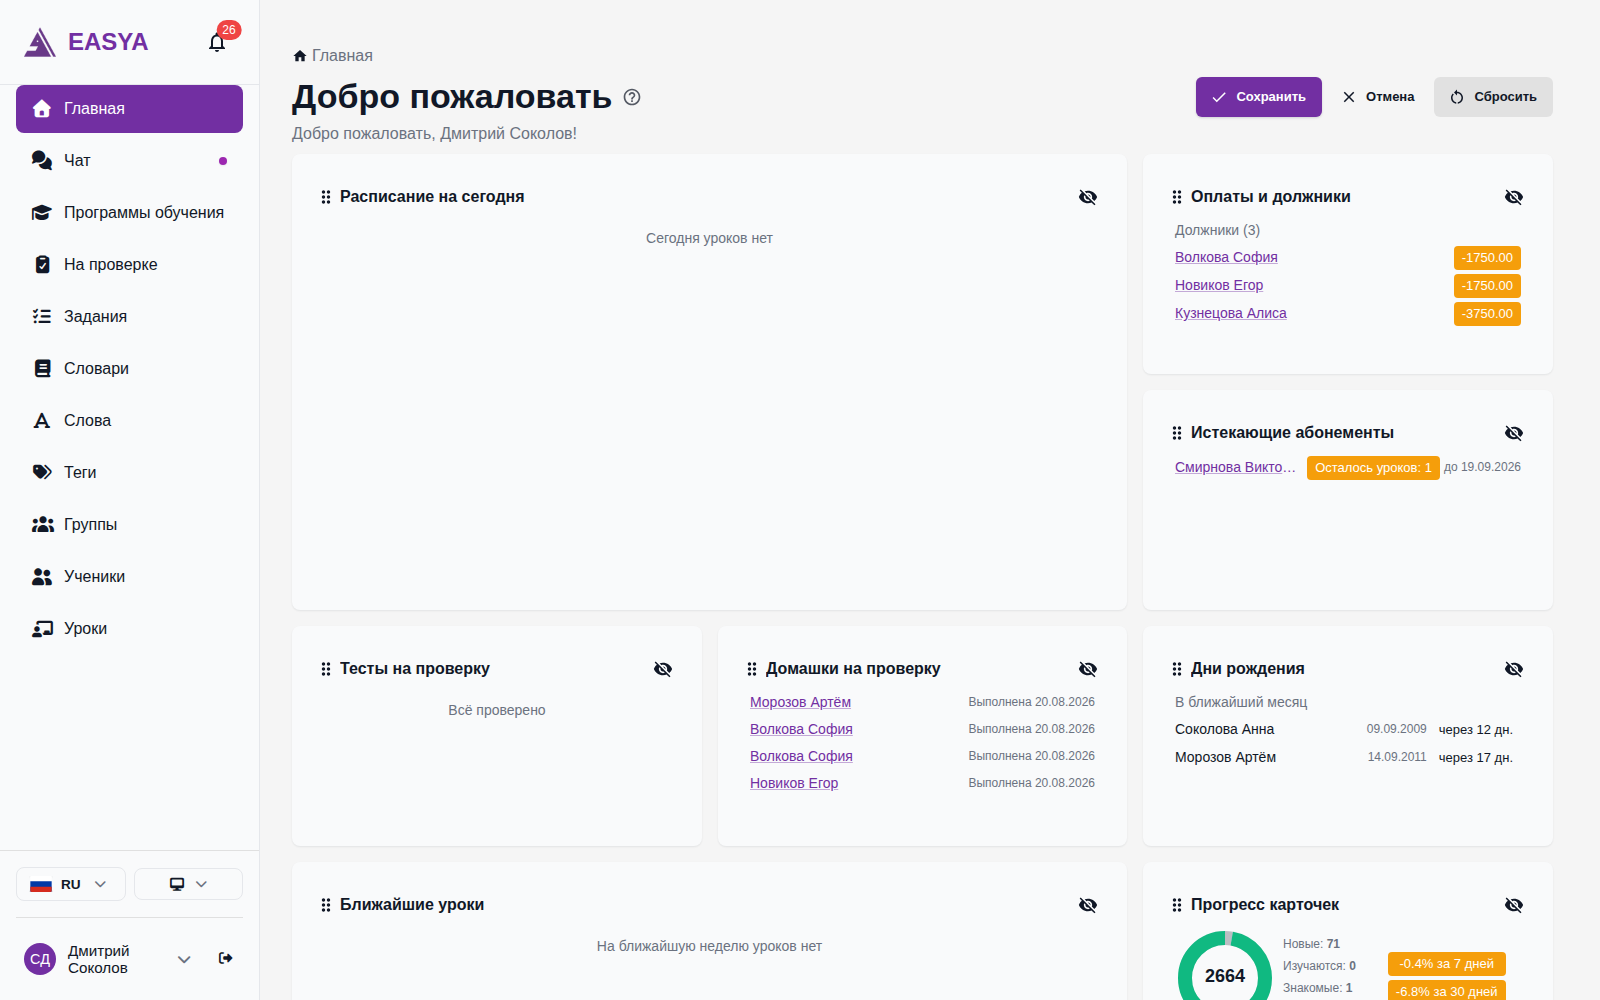Grab drag handle of Тесты на проверку widget
This screenshot has height=1000, width=1600.
pyautogui.click(x=326, y=669)
